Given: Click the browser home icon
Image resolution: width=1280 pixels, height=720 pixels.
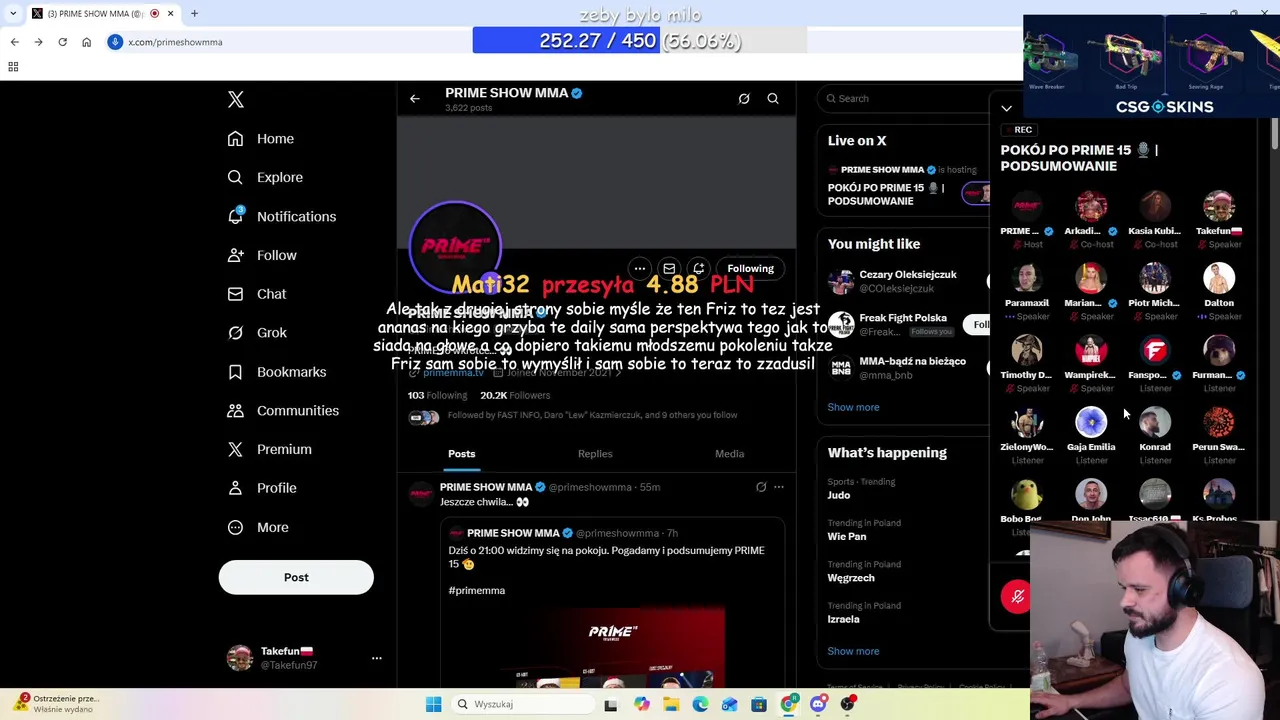Looking at the screenshot, I should (x=86, y=42).
